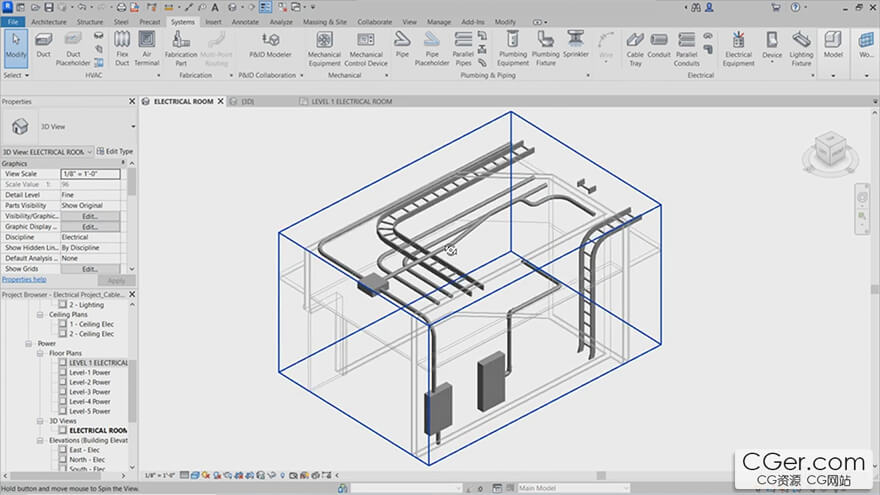Image resolution: width=880 pixels, height=495 pixels.
Task: Open the Help question mark icon
Action: (x=795, y=7)
